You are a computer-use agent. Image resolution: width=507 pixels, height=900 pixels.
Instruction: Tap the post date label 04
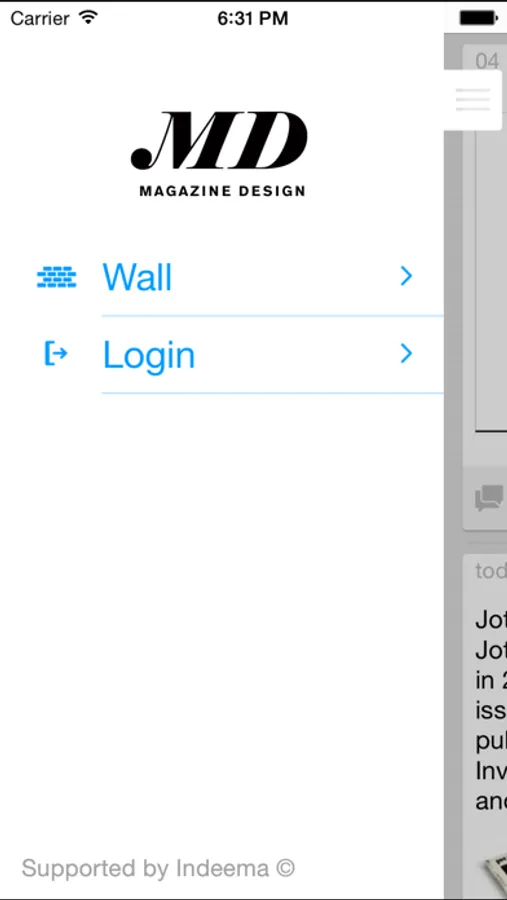(487, 61)
